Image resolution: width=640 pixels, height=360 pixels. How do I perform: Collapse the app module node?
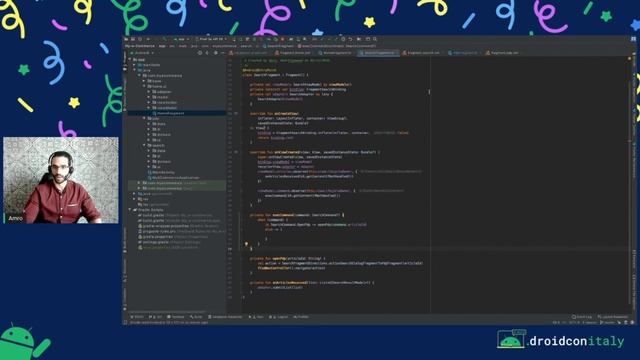tap(131, 60)
